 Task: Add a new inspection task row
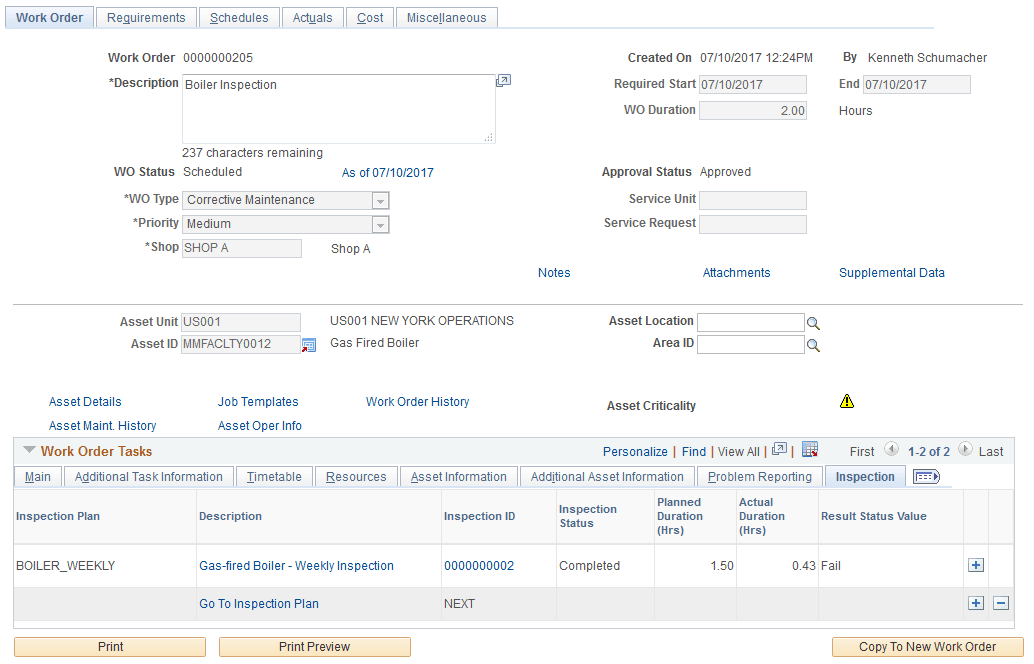pyautogui.click(x=975, y=565)
